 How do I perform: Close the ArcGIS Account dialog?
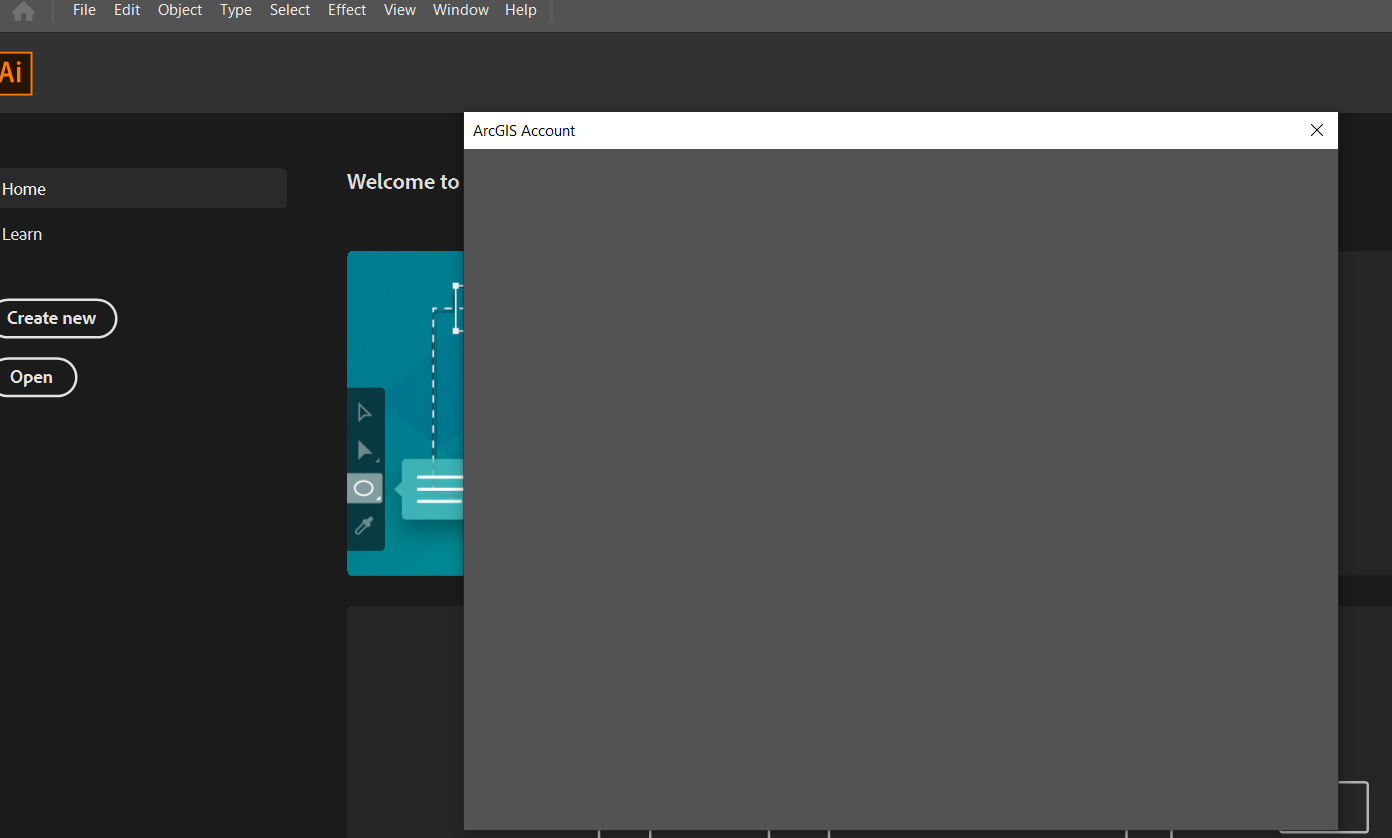click(x=1317, y=130)
